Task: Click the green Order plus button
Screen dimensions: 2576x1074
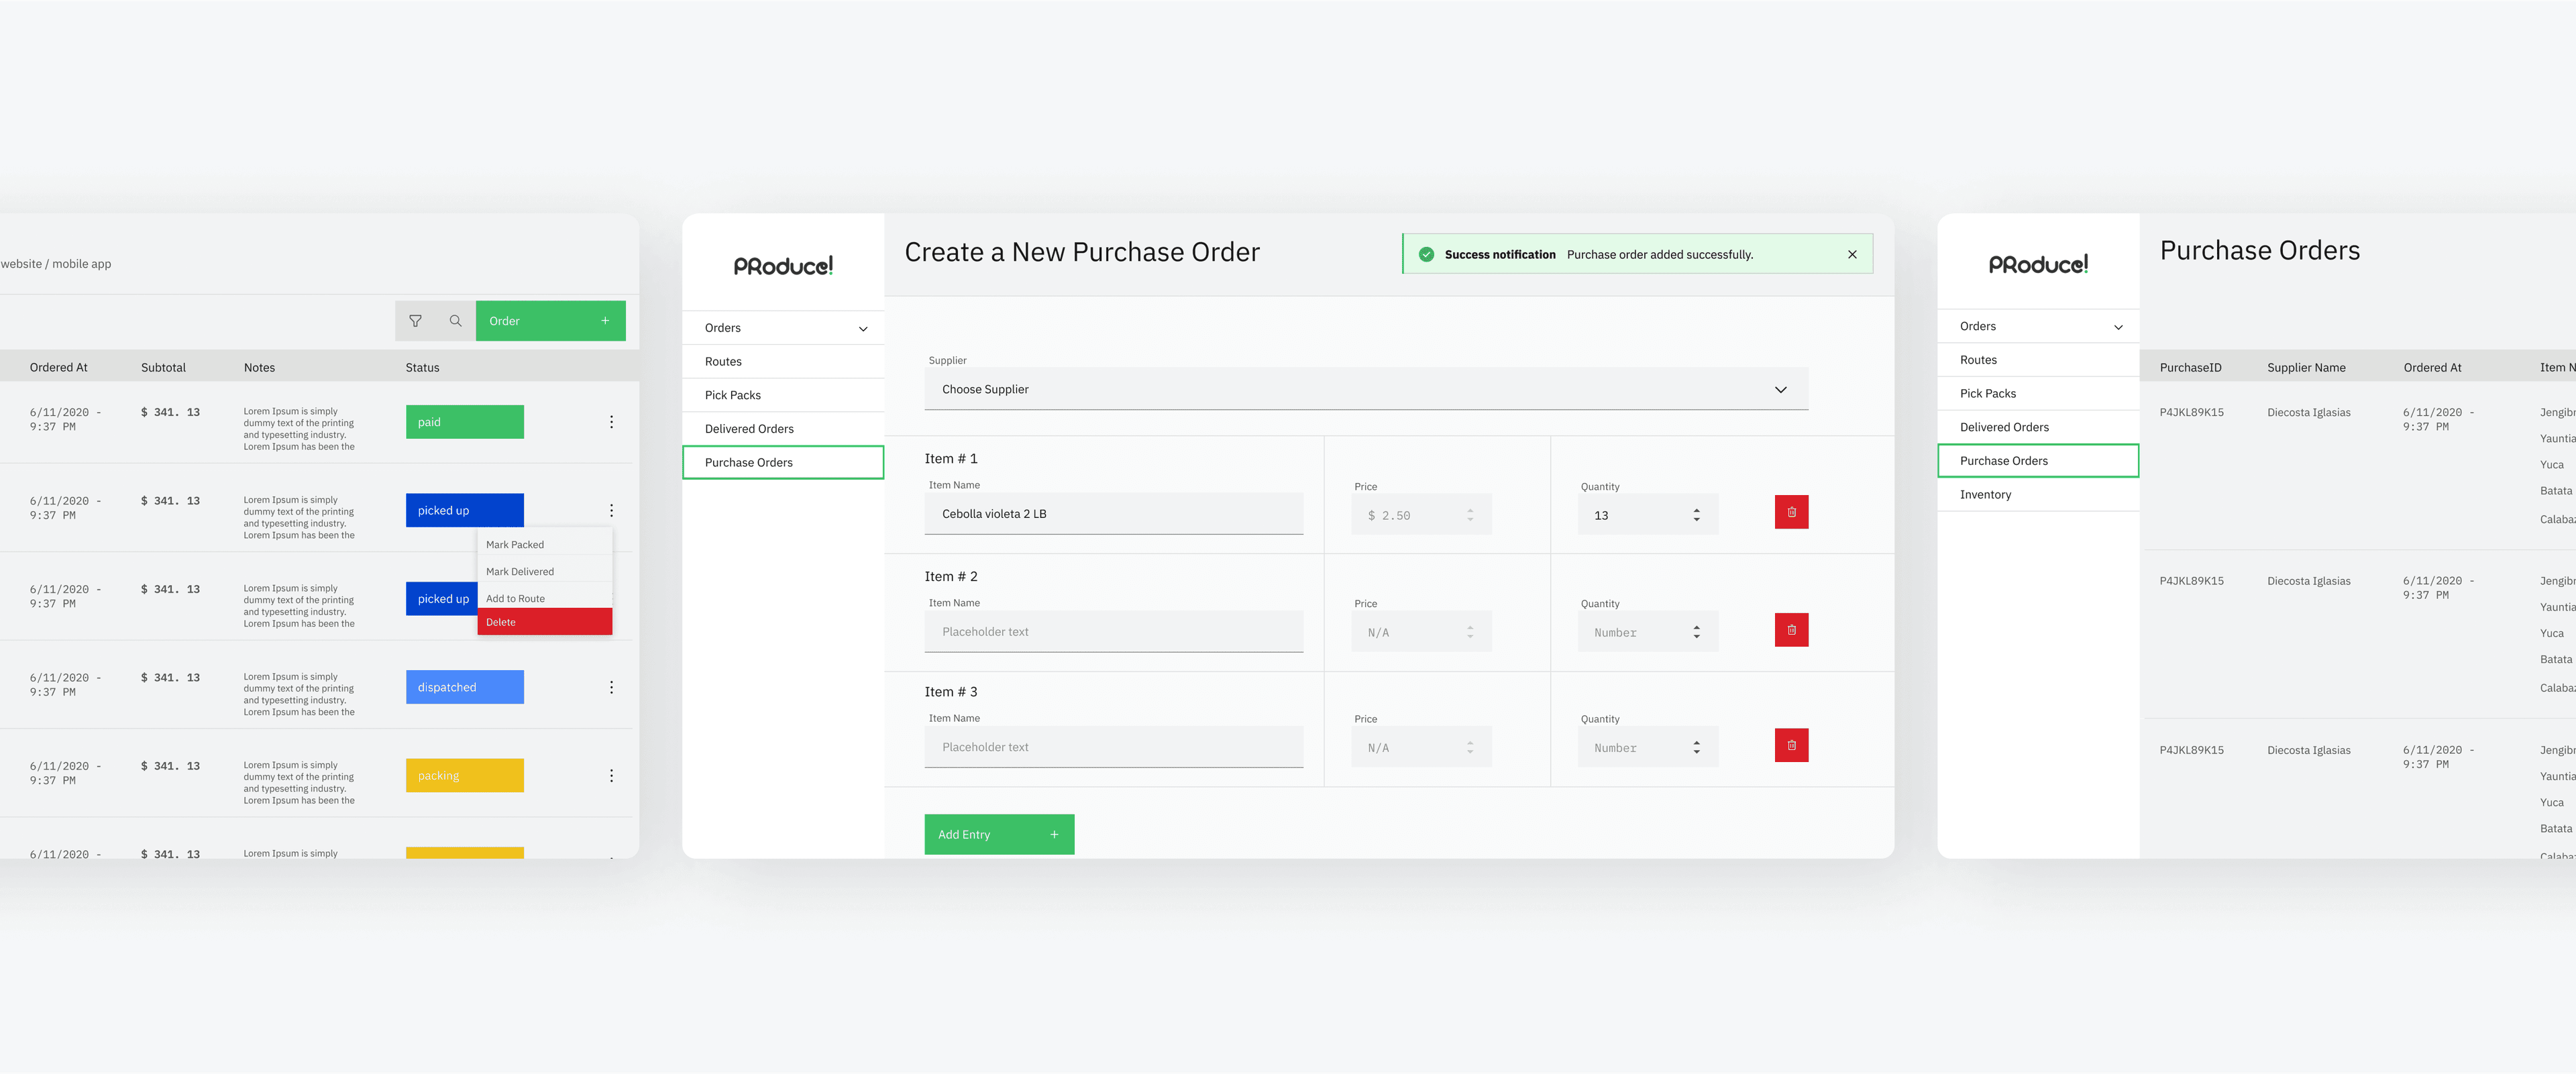Action: point(551,321)
